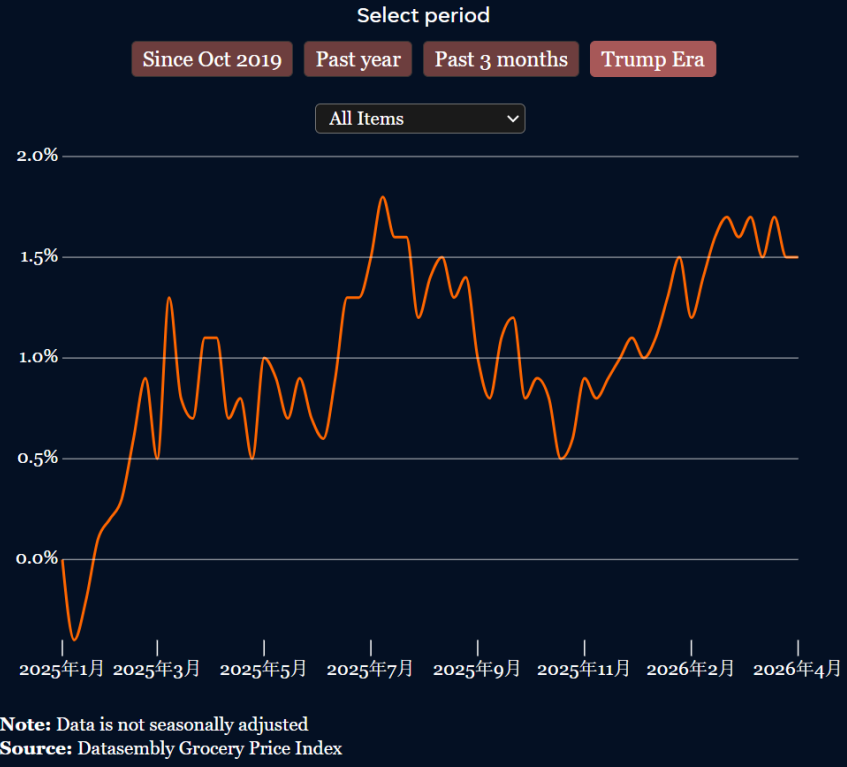The width and height of the screenshot is (847, 767).
Task: Open the All Items category dropdown
Action: [x=420, y=118]
